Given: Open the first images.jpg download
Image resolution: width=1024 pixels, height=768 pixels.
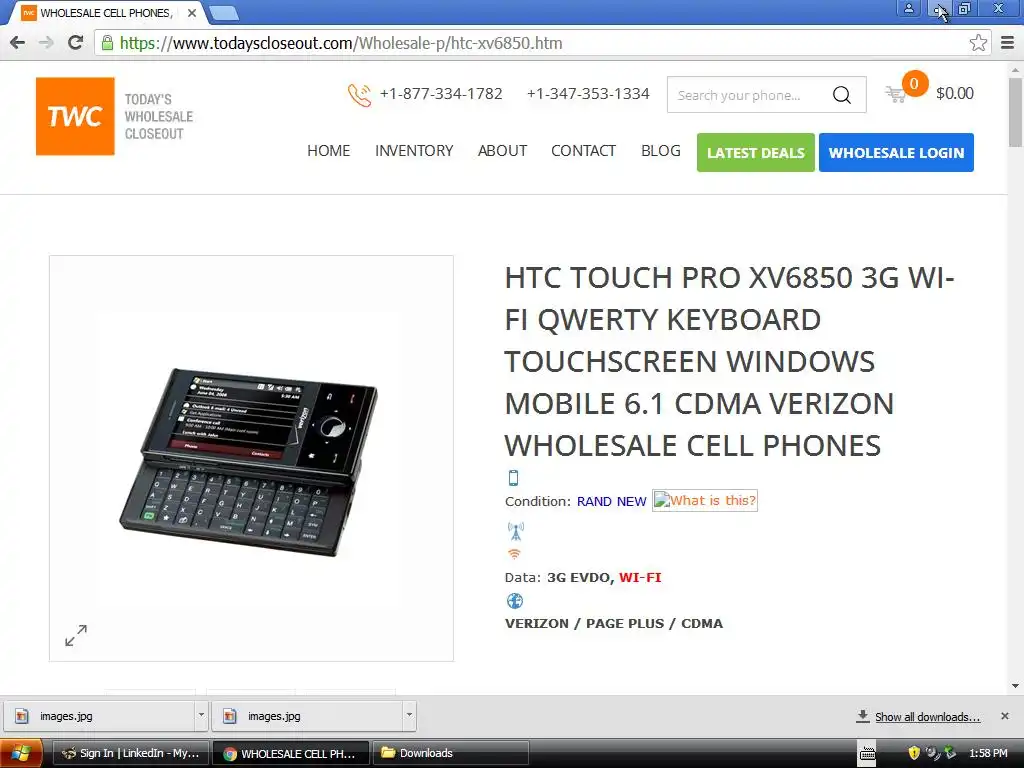Looking at the screenshot, I should tap(99, 716).
